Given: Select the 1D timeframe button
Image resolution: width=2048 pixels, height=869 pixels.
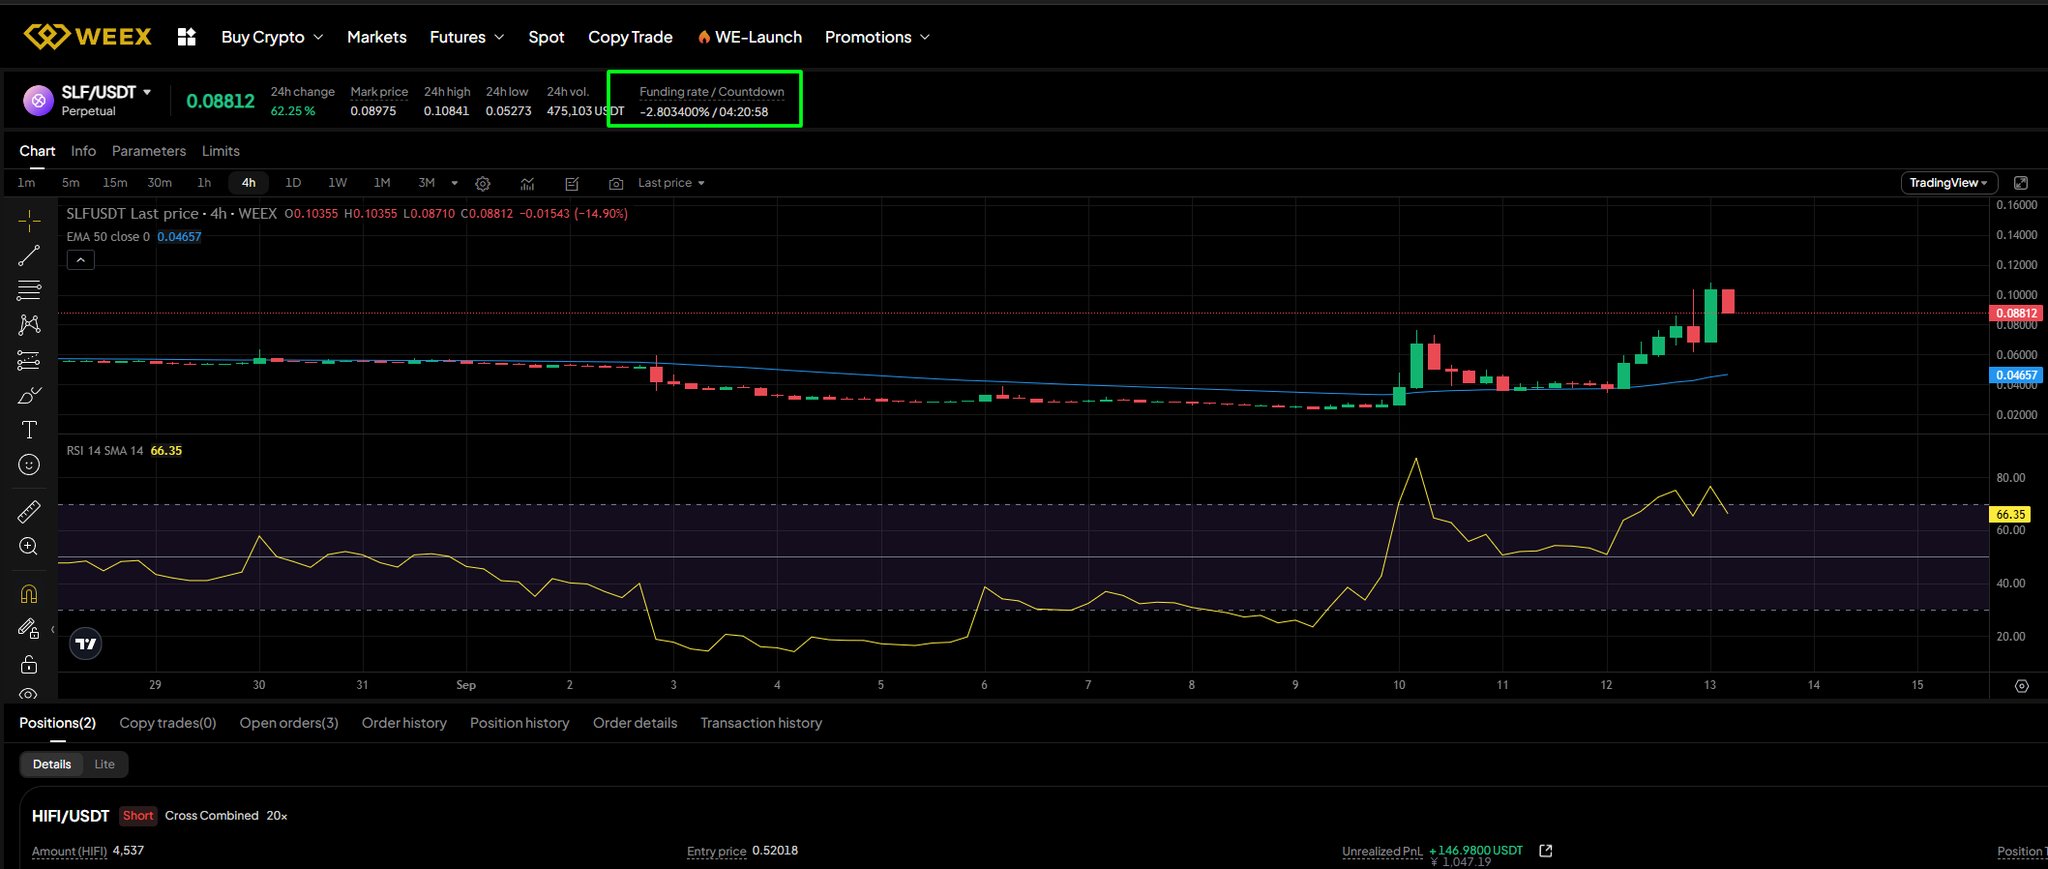Looking at the screenshot, I should pos(293,183).
